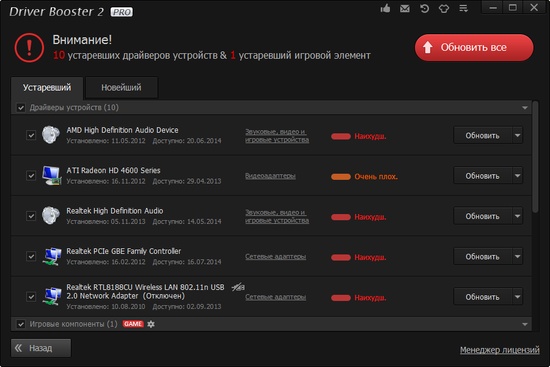This screenshot has width=550, height=367.
Task: Collapse the Драйверы устройств section arrow
Action: pos(525,108)
